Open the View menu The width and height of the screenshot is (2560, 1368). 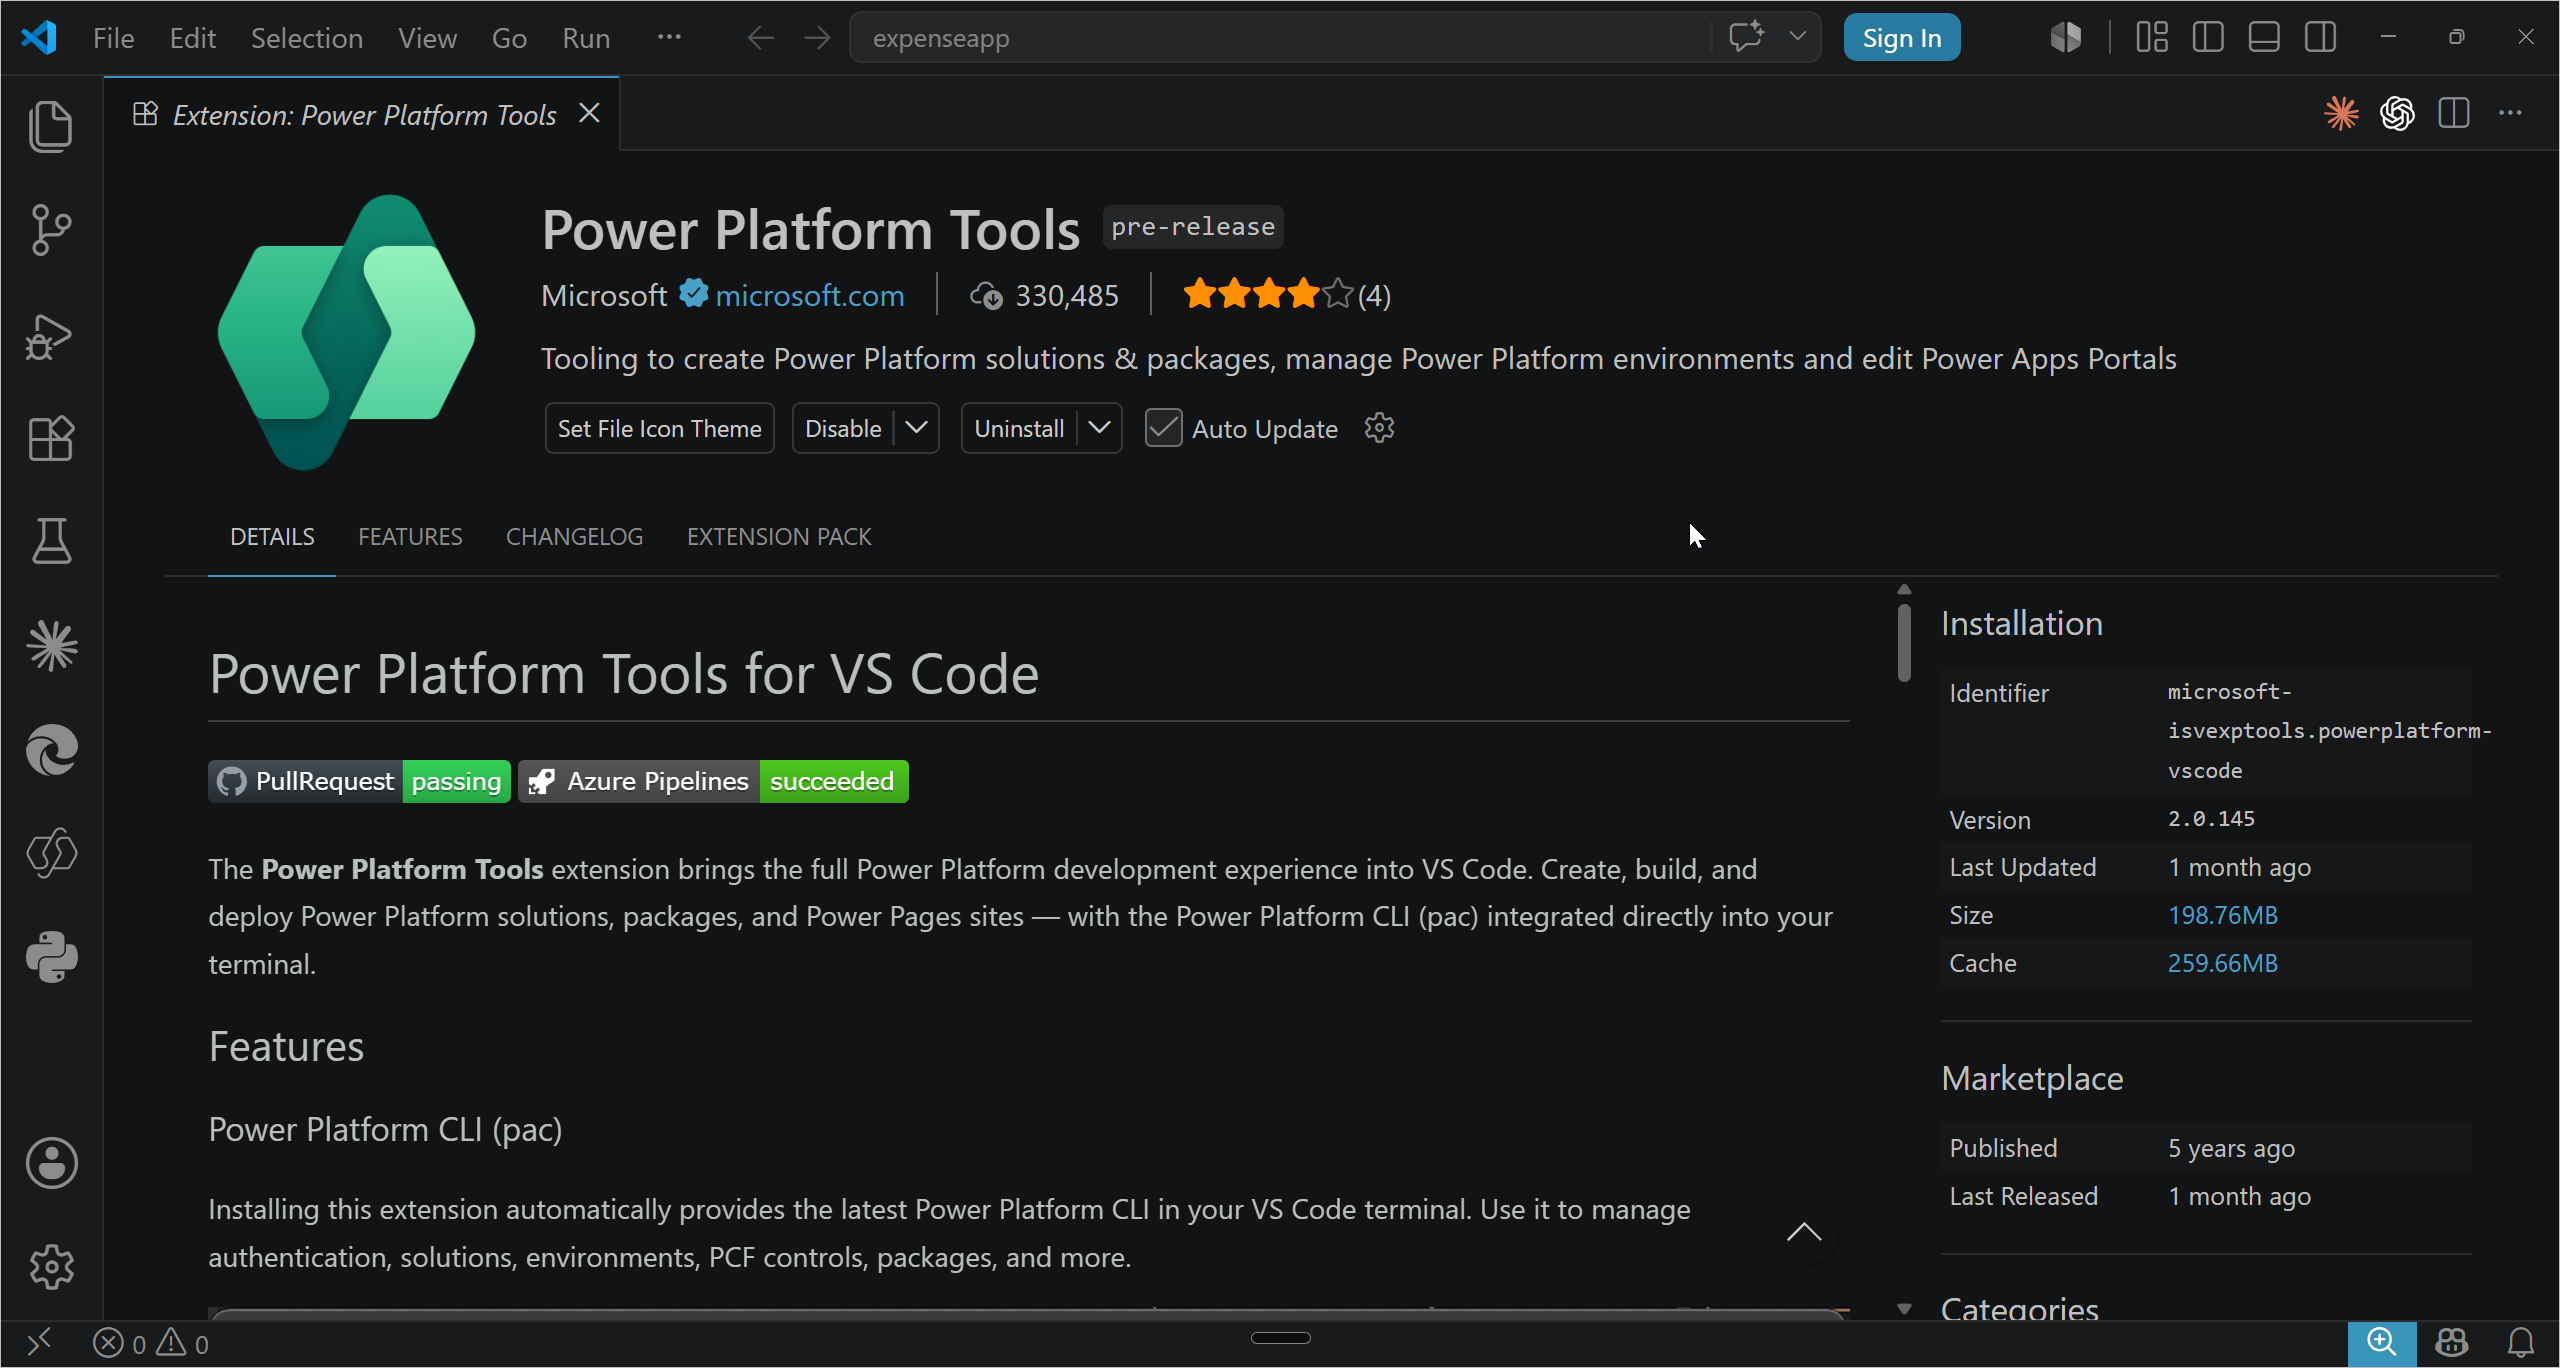(427, 38)
